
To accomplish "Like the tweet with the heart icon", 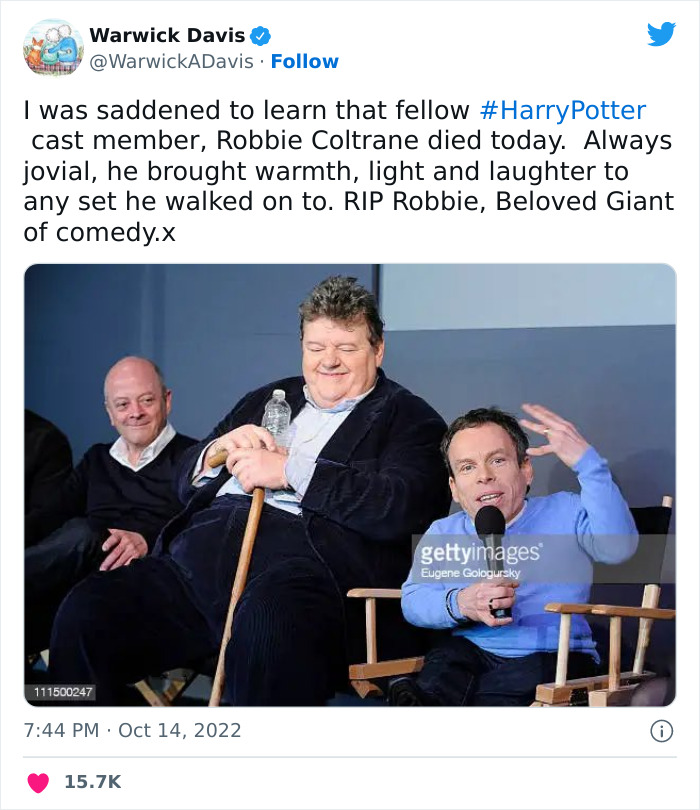I will tap(39, 782).
